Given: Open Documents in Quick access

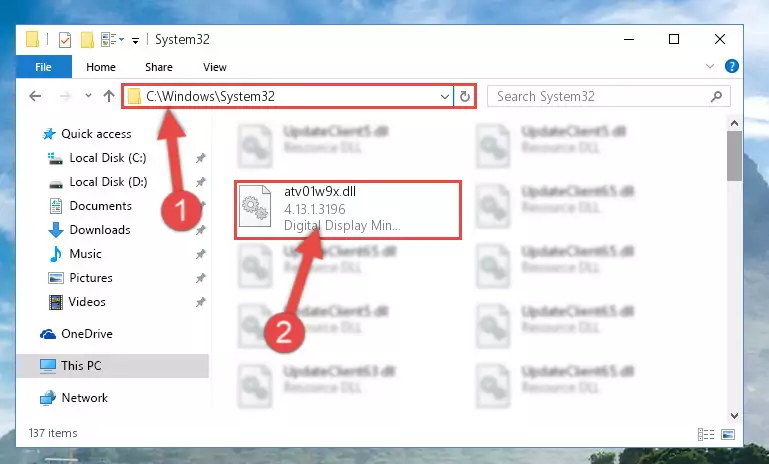Looking at the screenshot, I should pyautogui.click(x=101, y=206).
